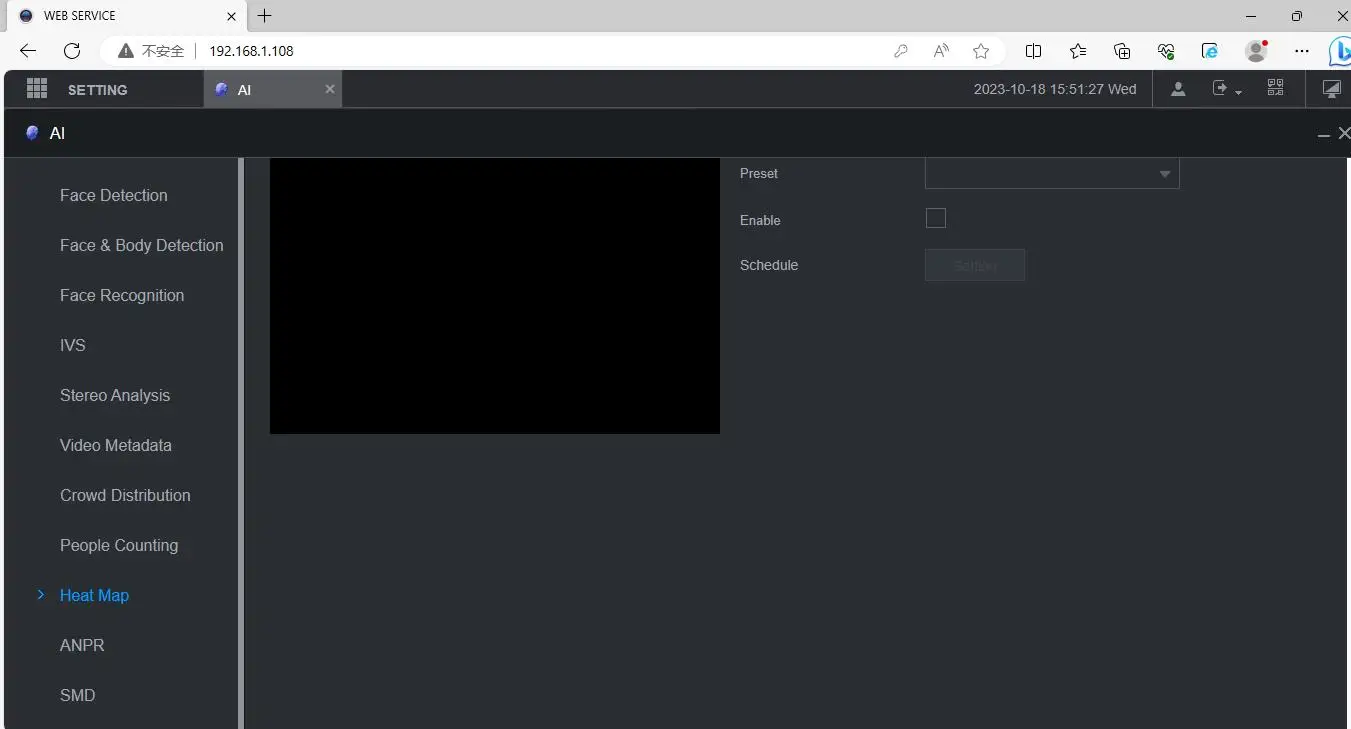Open the favorites list icon

[x=1078, y=51]
